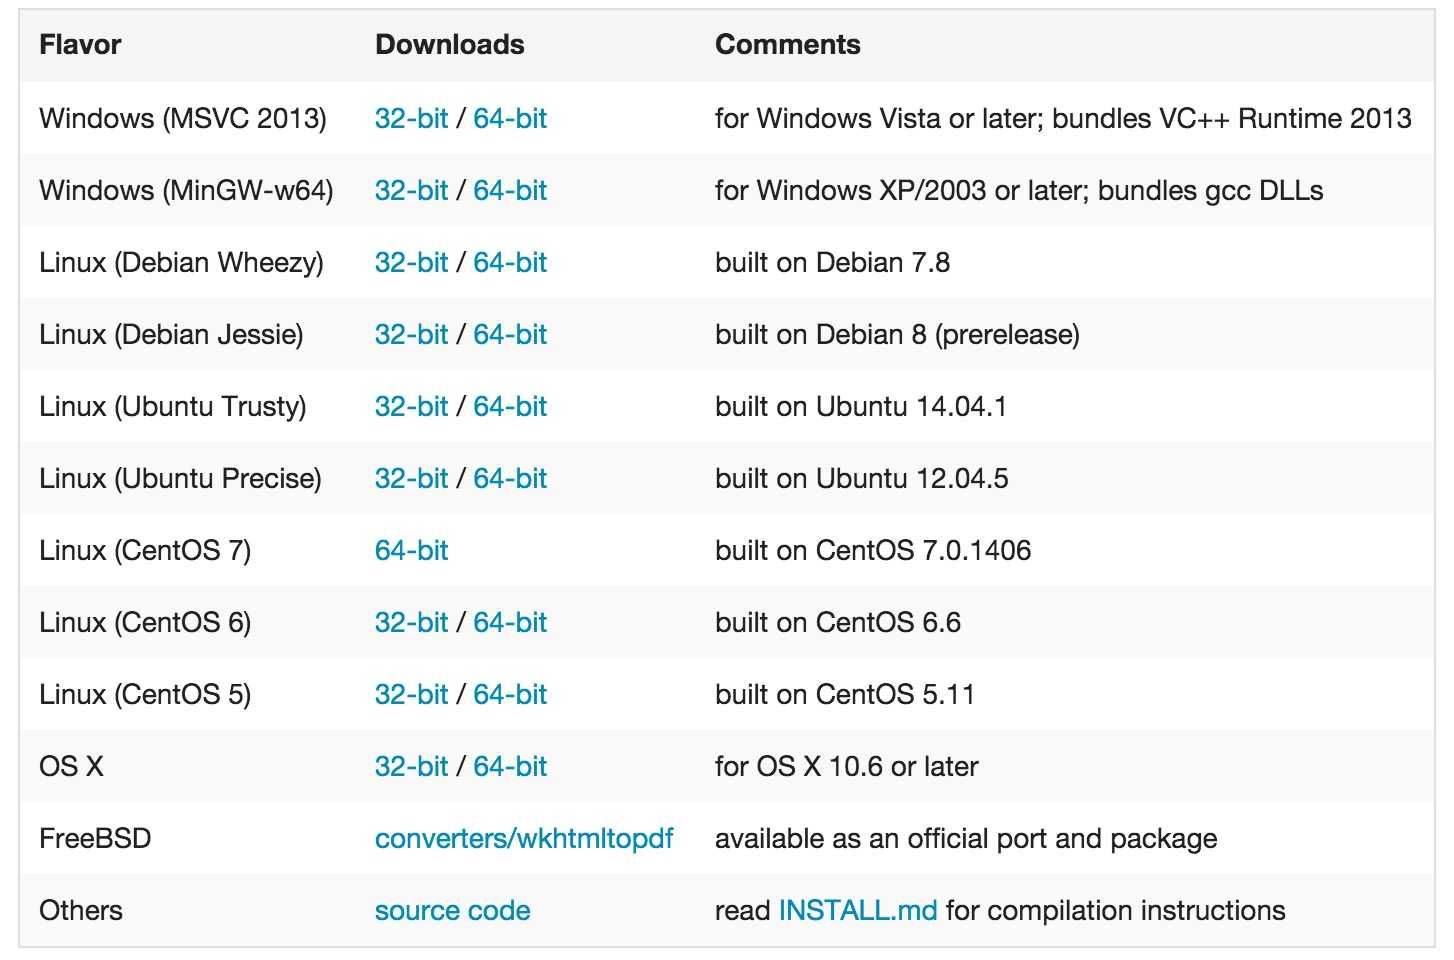Download 32-bit CentOS 5 package
The width and height of the screenshot is (1454, 960).
(x=411, y=694)
